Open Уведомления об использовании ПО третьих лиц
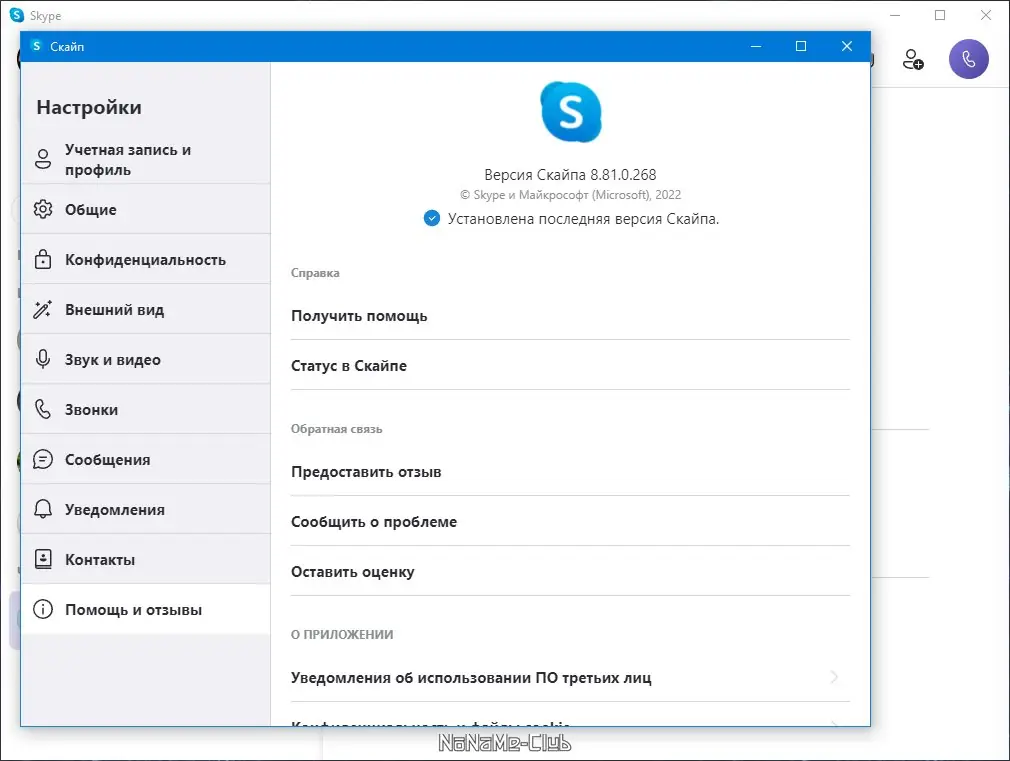 (570, 678)
